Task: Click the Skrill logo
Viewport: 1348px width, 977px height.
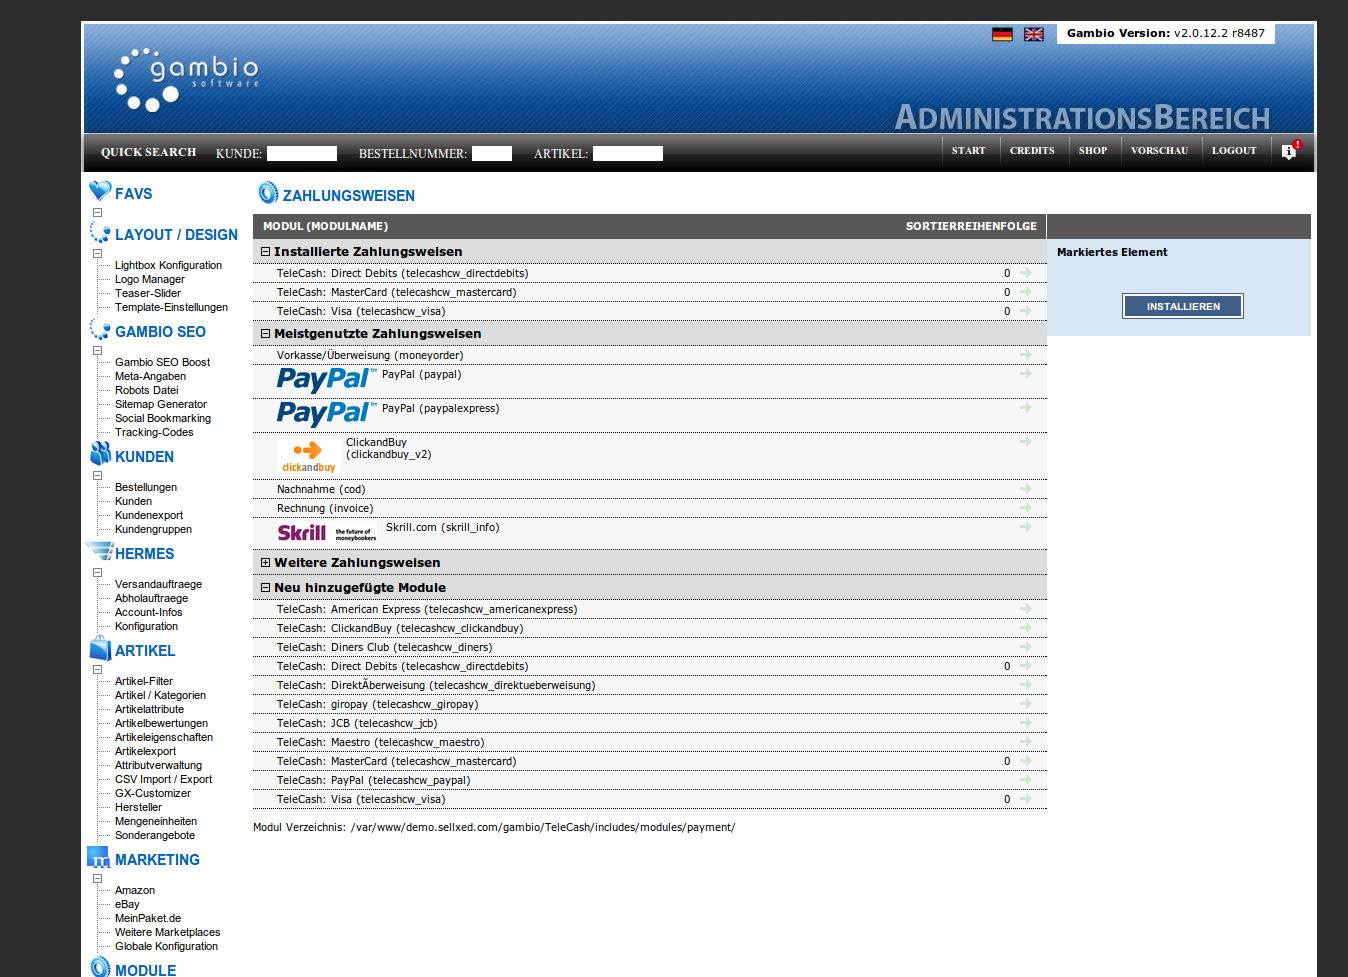Action: pyautogui.click(x=327, y=532)
